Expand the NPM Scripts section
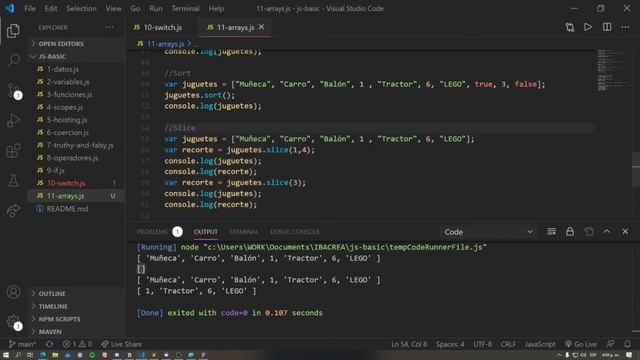Screen dimensions: 640x360 coord(76,319)
